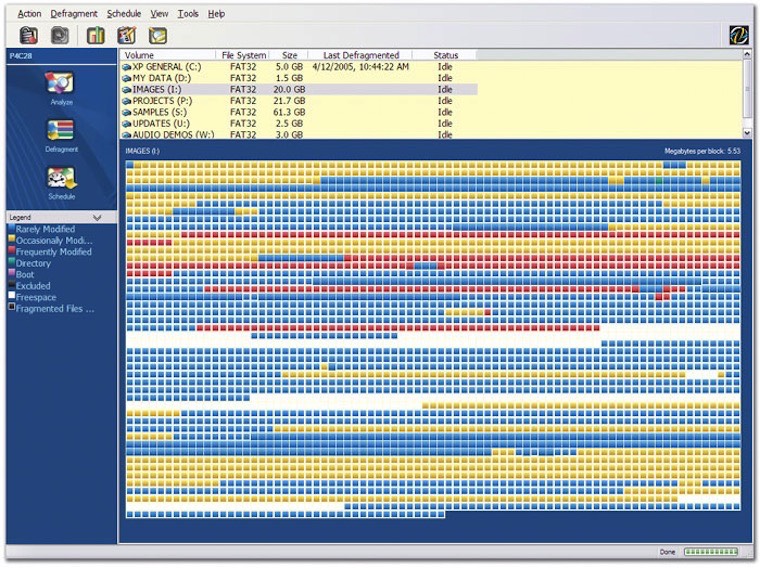The height and width of the screenshot is (568, 760).
Task: Click the toolbar icon with pencil and grid
Action: coord(127,35)
